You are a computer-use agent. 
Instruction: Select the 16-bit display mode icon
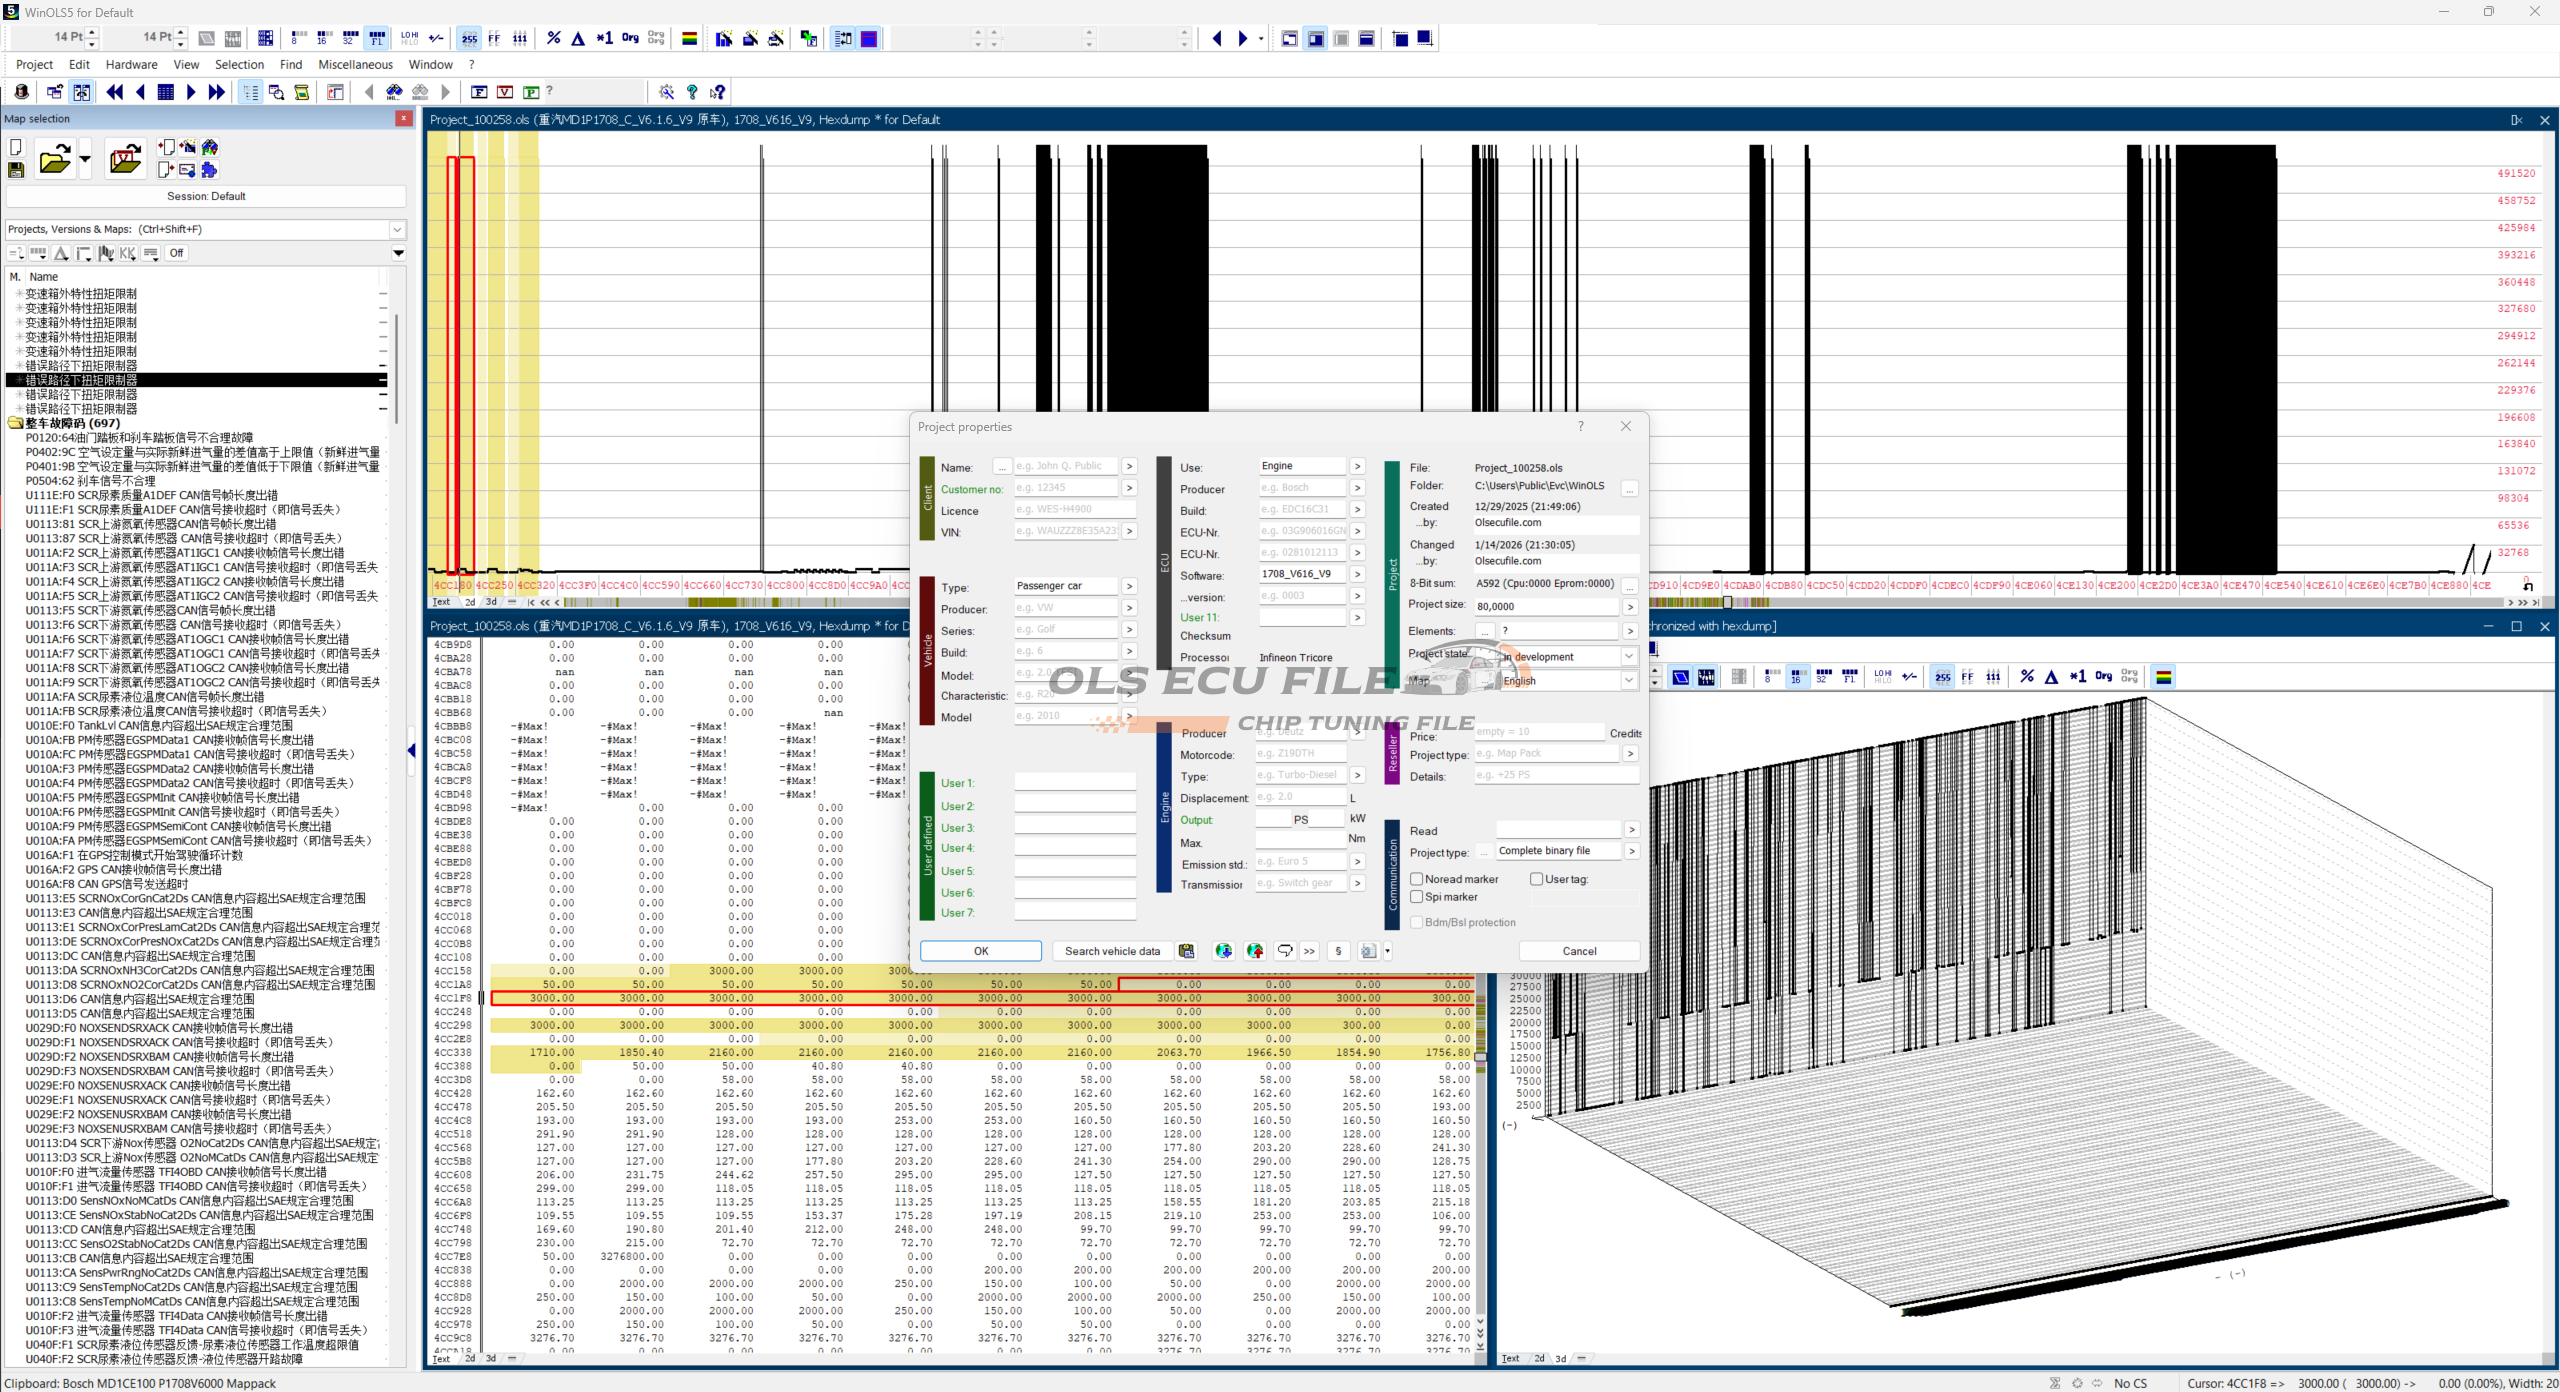coord(323,38)
